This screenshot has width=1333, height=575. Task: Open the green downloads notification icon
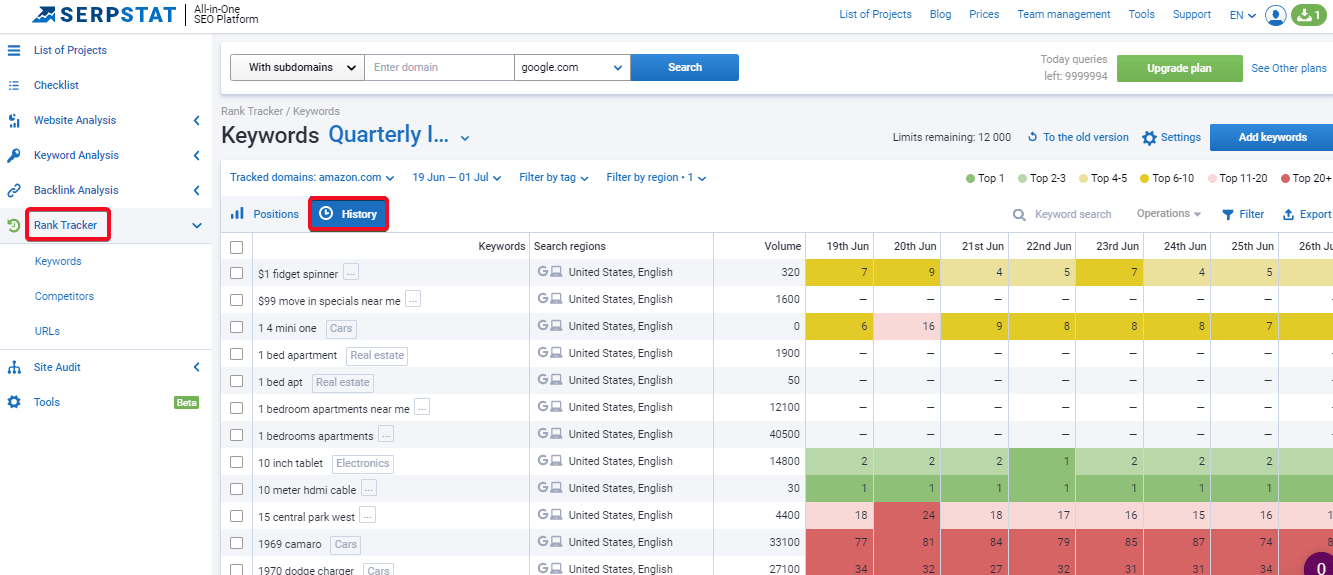coord(1311,15)
